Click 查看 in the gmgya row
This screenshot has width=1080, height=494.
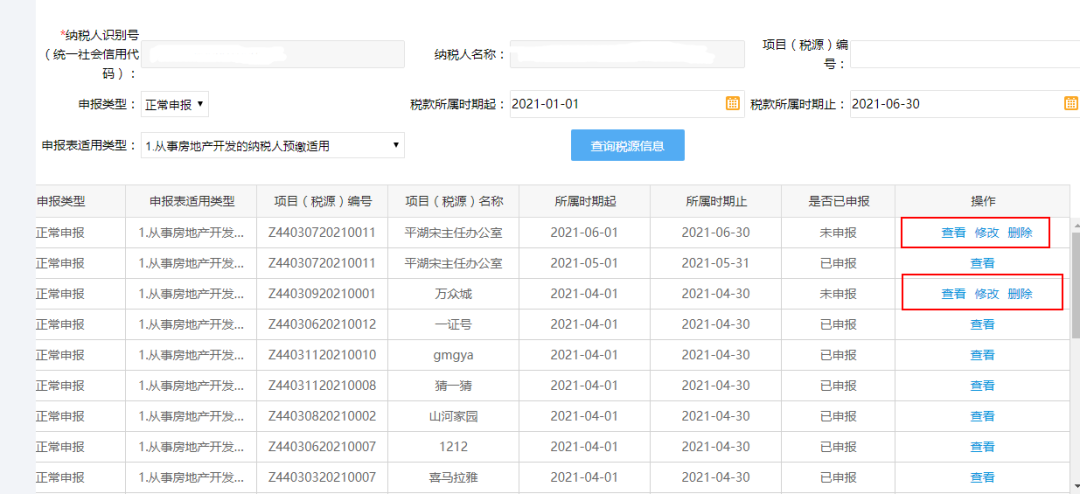tap(982, 355)
